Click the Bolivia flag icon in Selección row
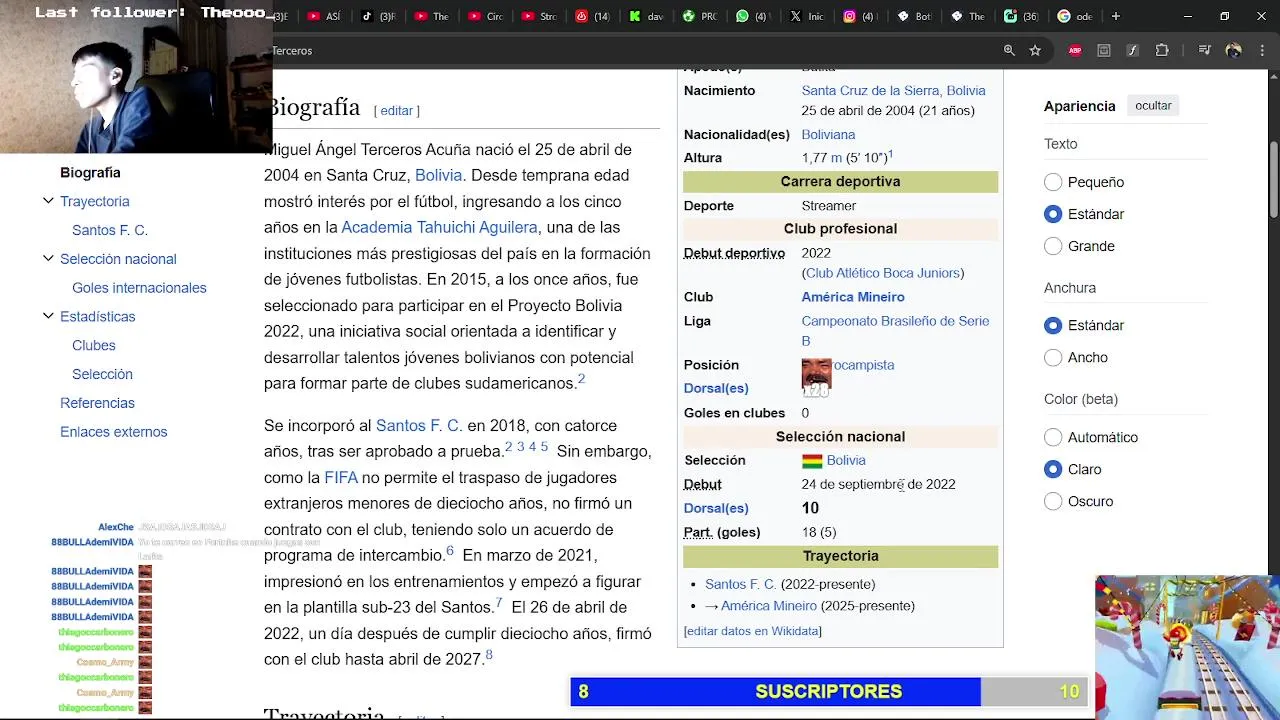This screenshot has width=1280, height=720. click(x=812, y=461)
